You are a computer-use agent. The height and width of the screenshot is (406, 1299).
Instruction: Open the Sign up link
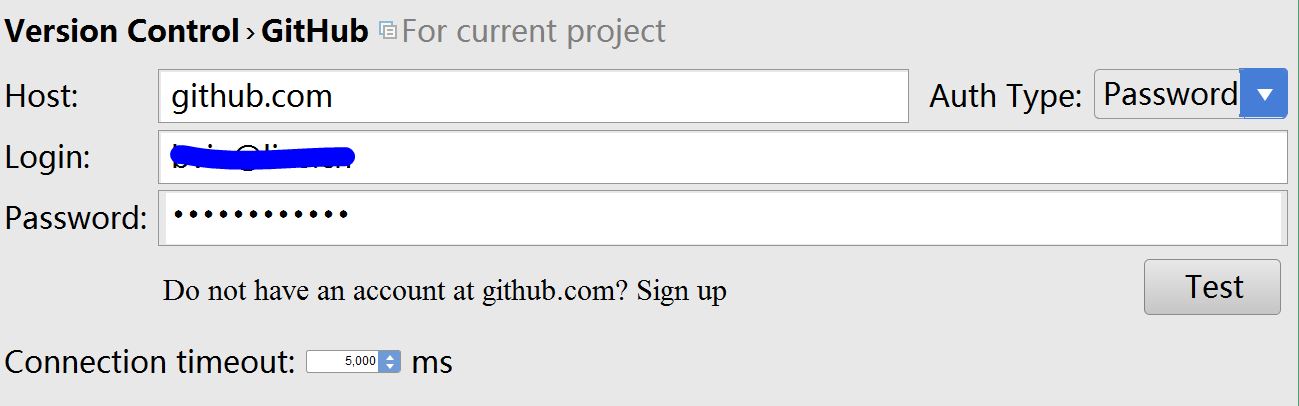(x=682, y=291)
